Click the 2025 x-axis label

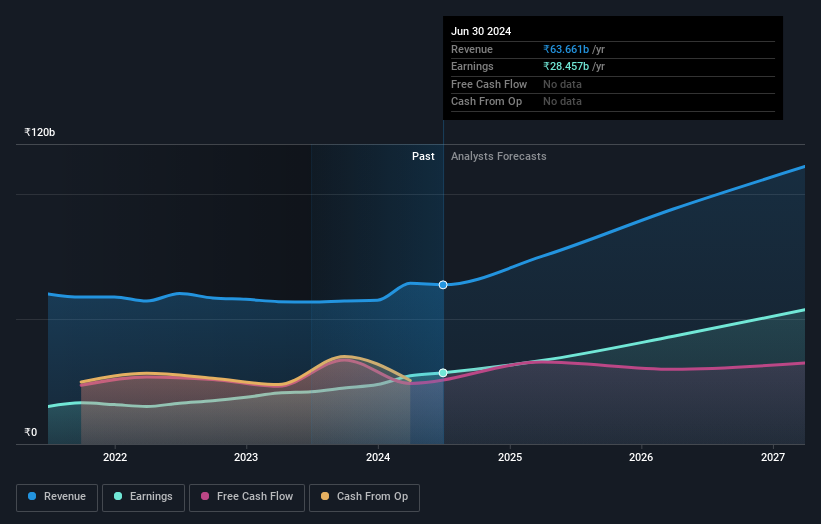509,458
